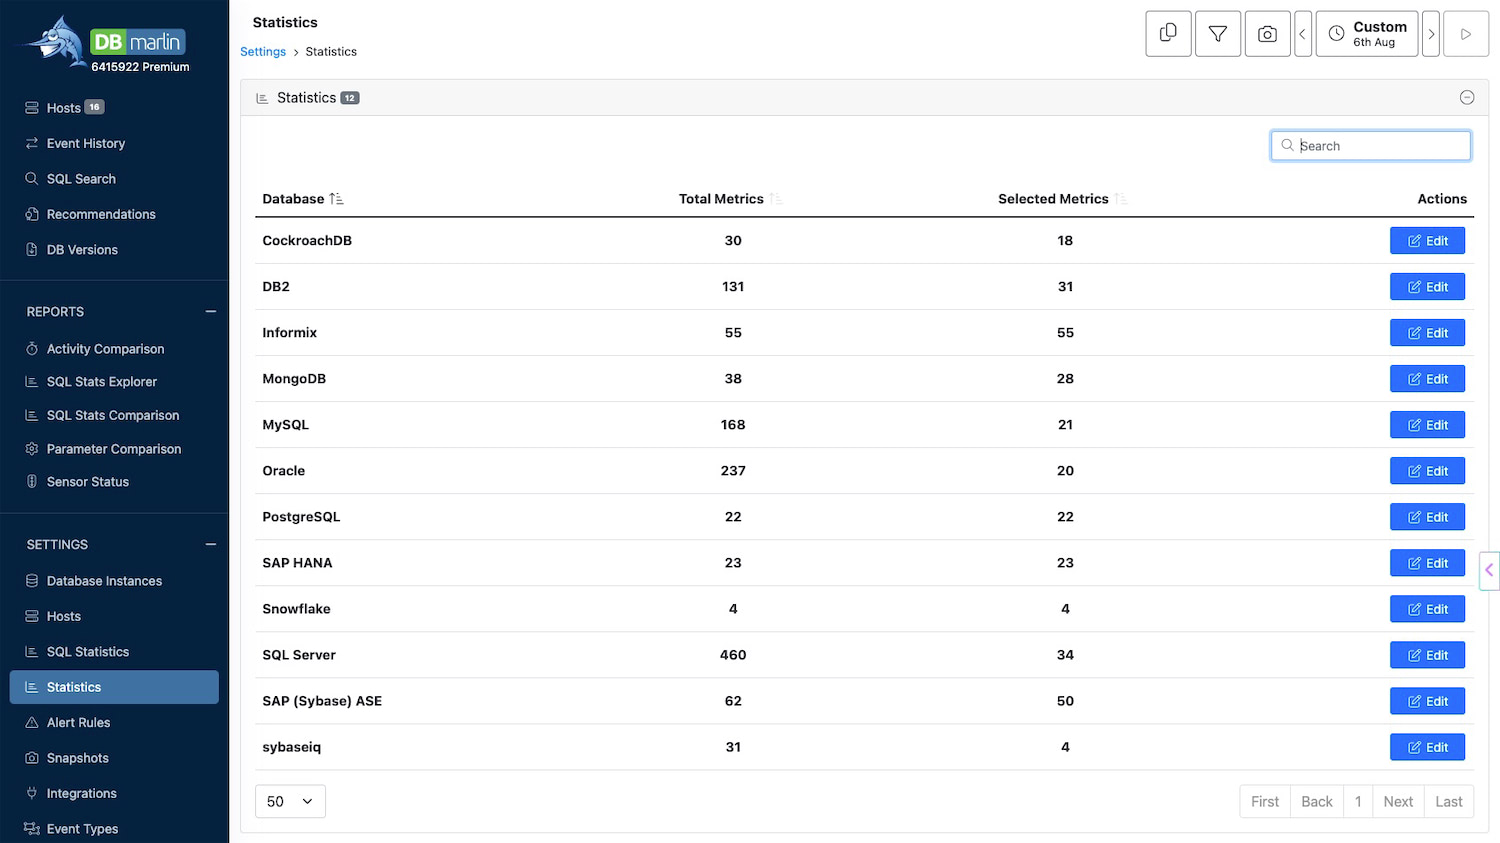The width and height of the screenshot is (1500, 843).
Task: Select page 1 in pagination
Action: [x=1358, y=801]
